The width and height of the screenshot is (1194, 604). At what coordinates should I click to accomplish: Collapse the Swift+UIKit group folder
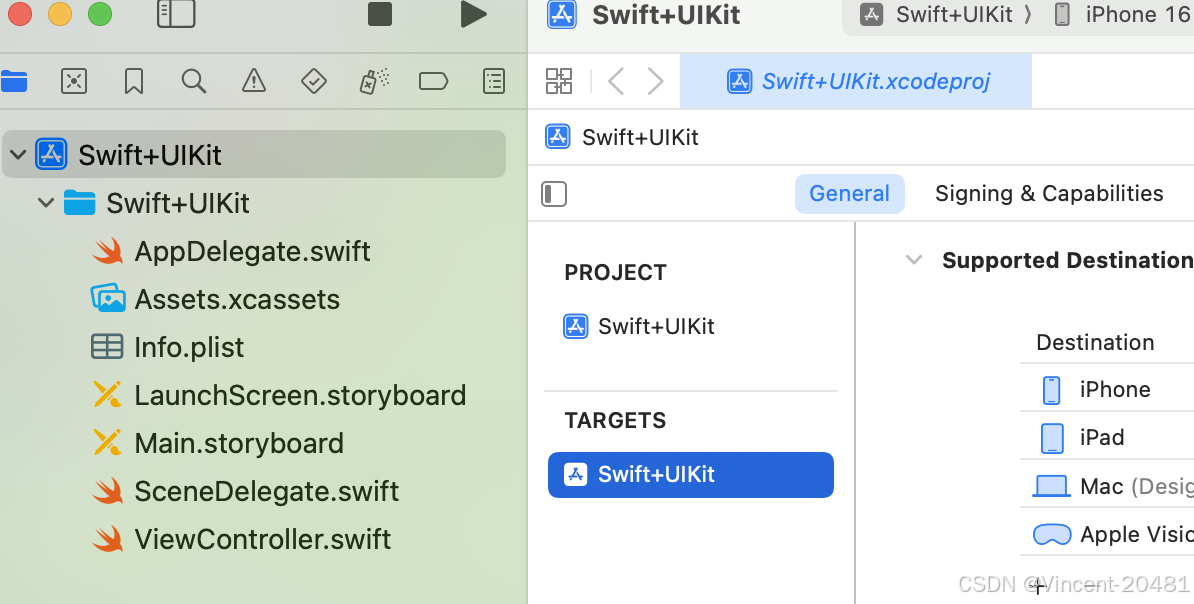[45, 202]
